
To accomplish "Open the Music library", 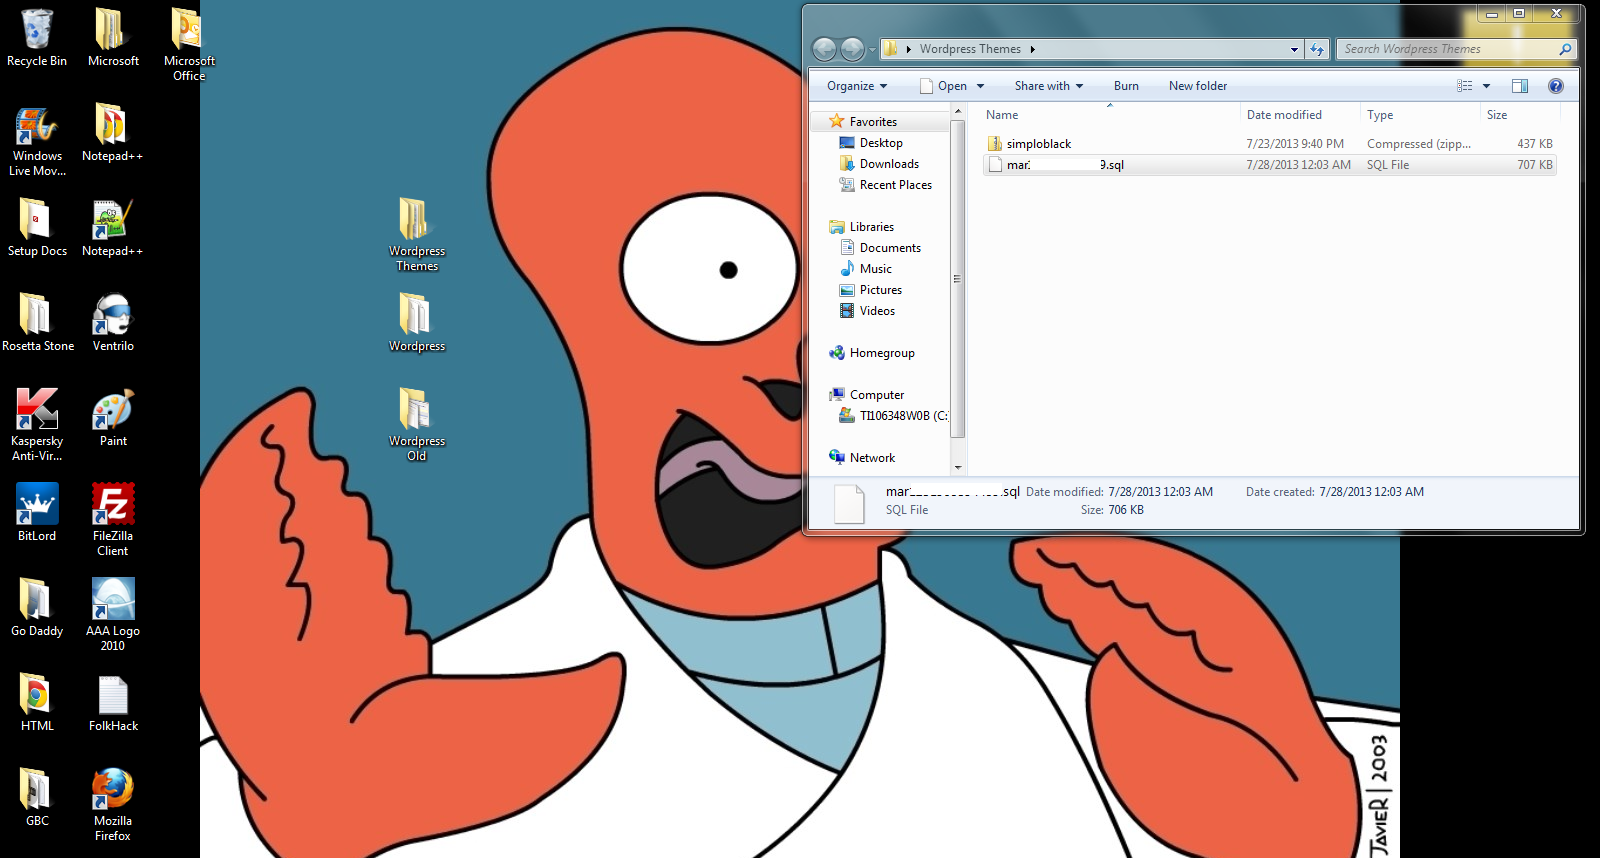I will pos(875,269).
